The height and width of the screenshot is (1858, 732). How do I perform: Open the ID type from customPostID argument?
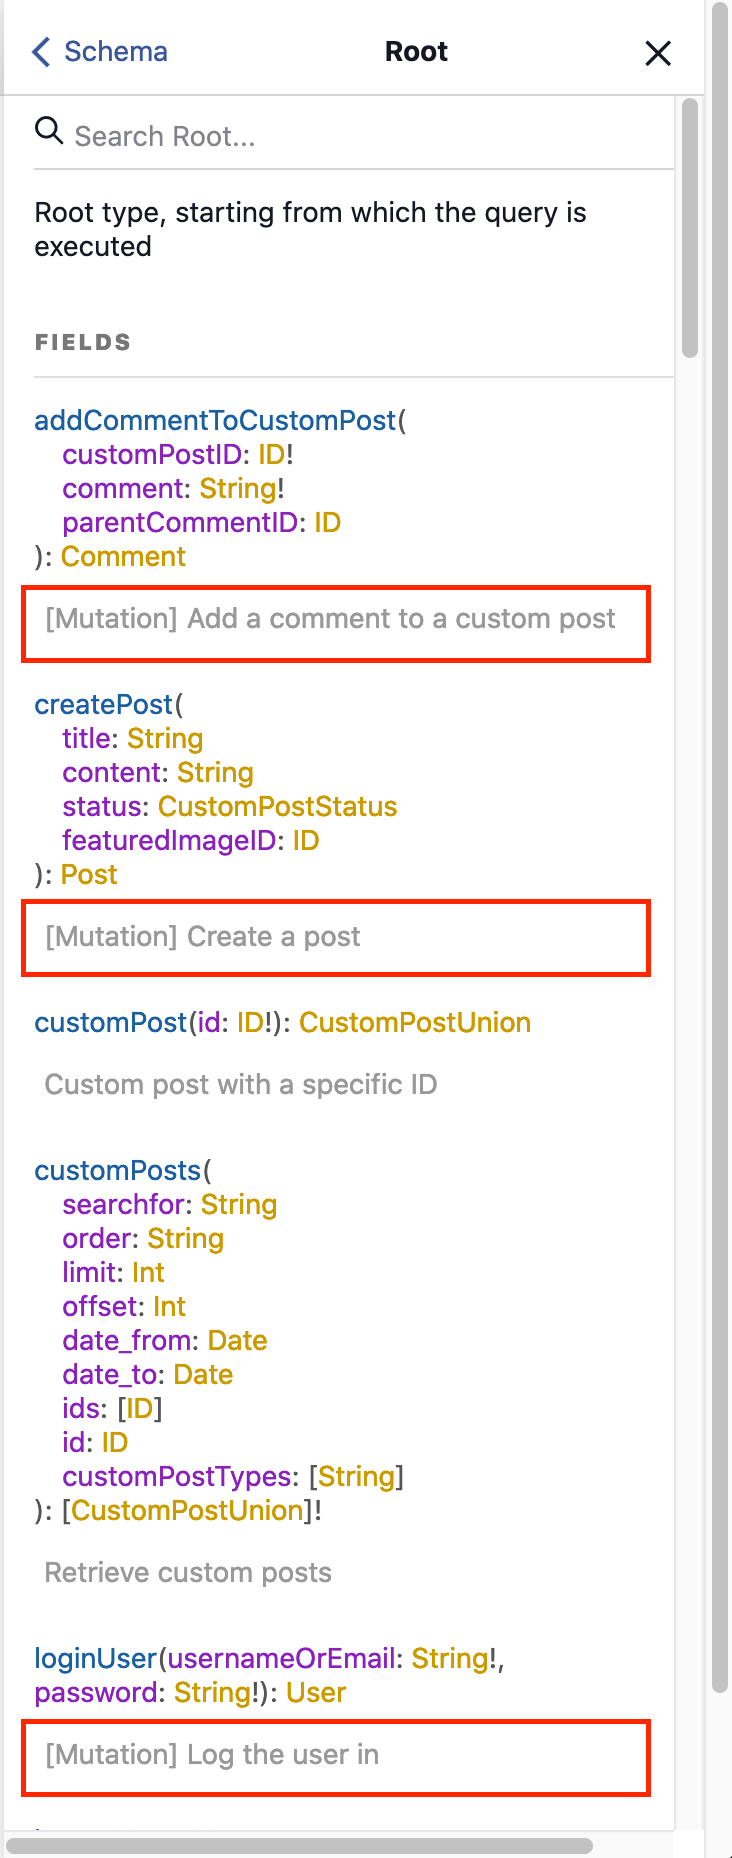269,454
